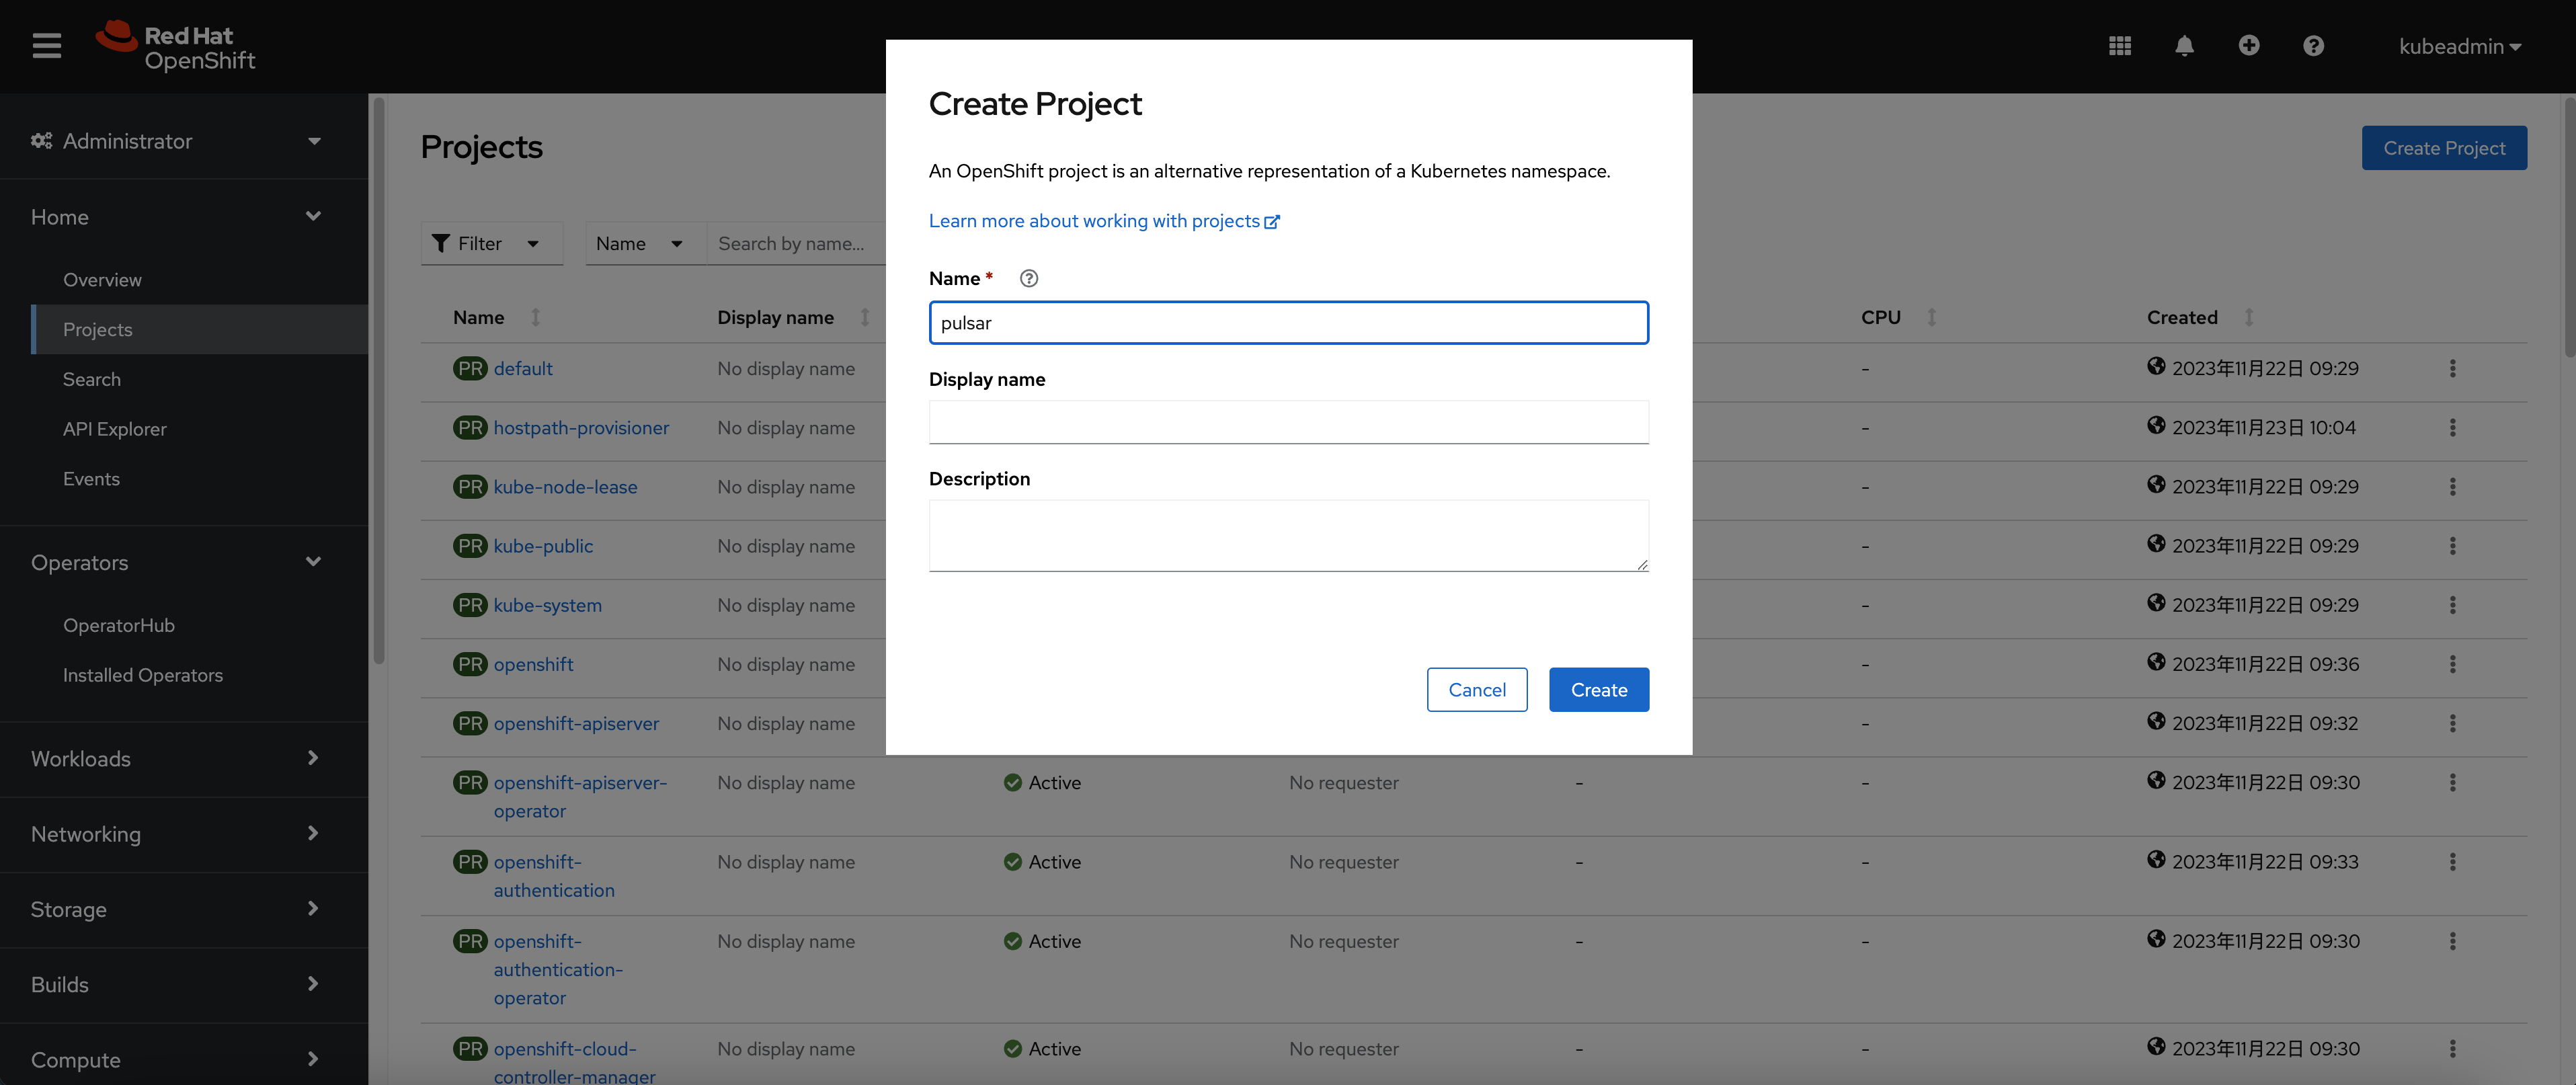Open the notification bell alerts
The width and height of the screenshot is (2576, 1085).
click(x=2184, y=45)
